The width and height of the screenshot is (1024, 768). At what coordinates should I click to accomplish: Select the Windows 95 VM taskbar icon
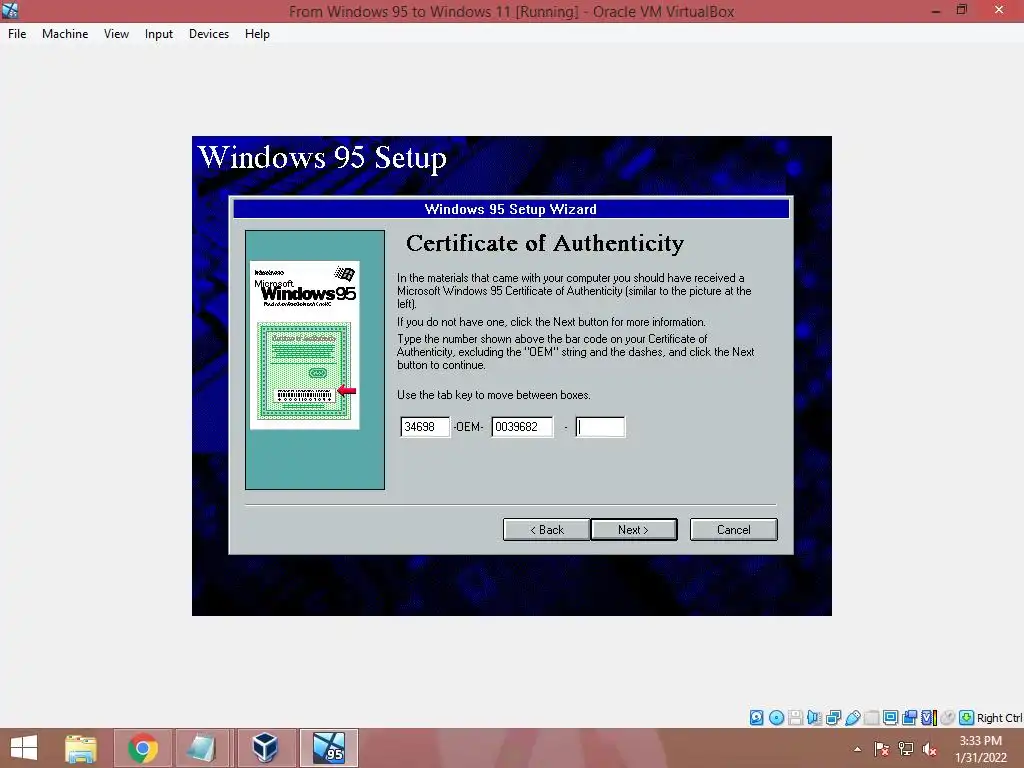[x=328, y=748]
